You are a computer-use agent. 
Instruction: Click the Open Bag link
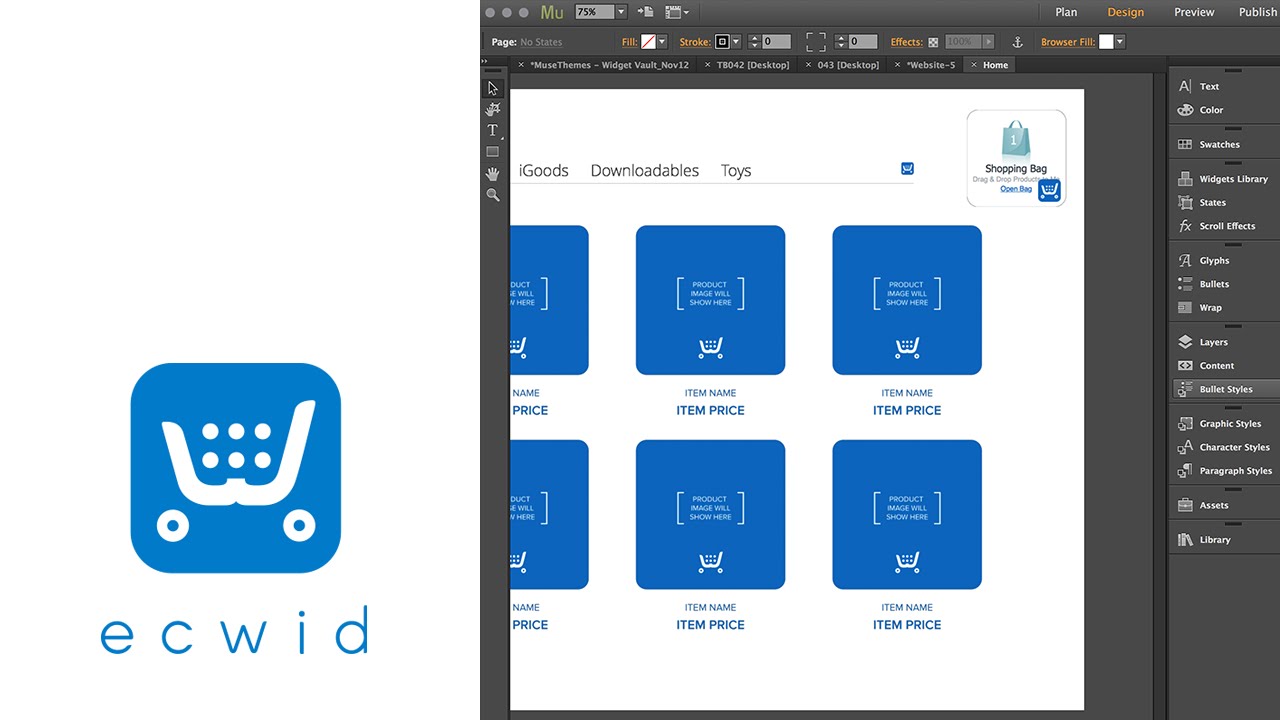coord(1016,189)
